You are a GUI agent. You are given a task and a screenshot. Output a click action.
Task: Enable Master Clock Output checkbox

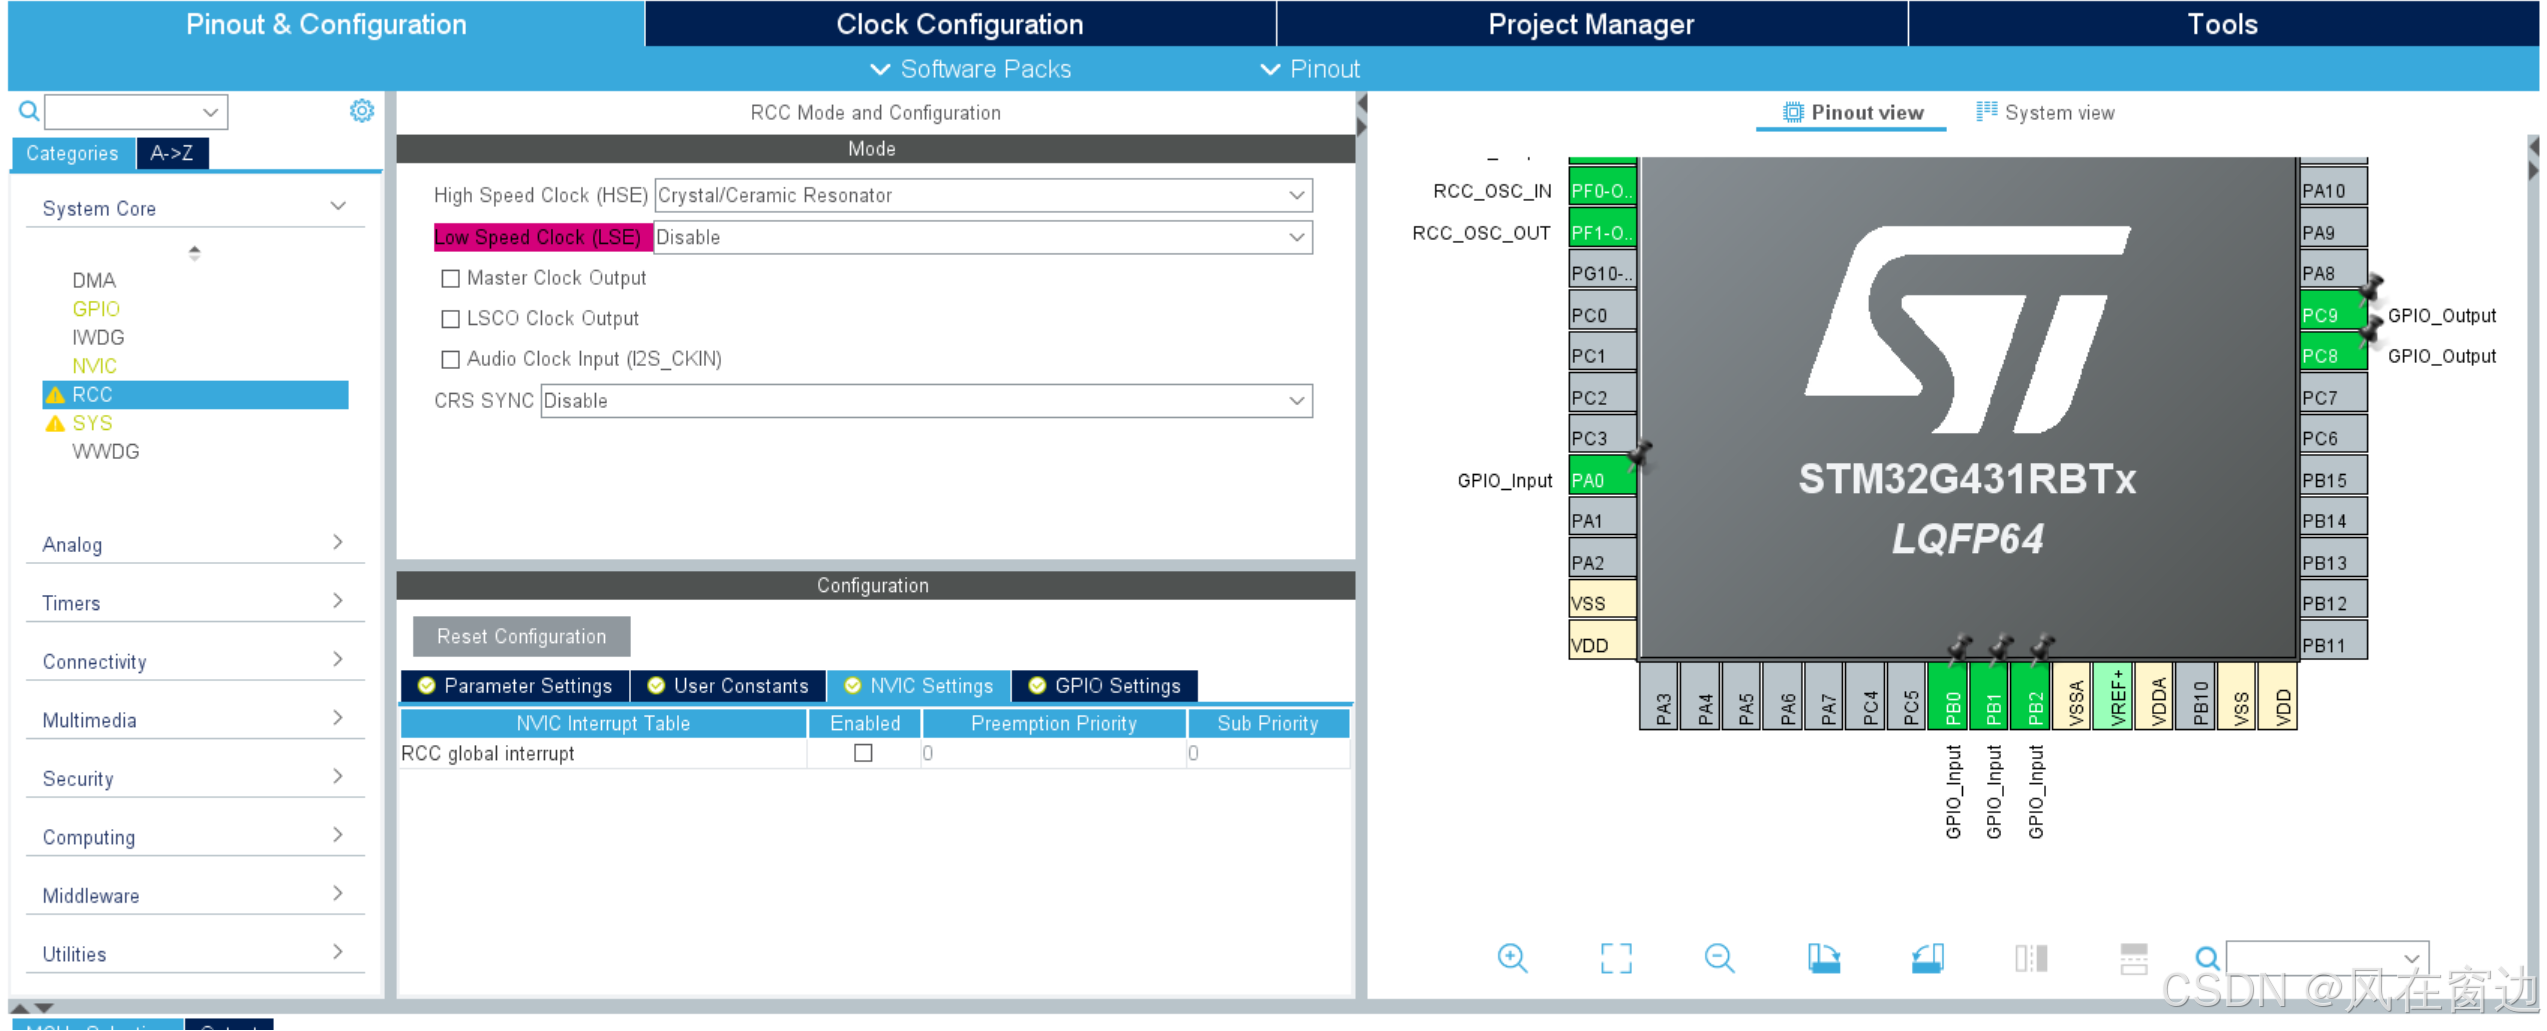pos(450,278)
